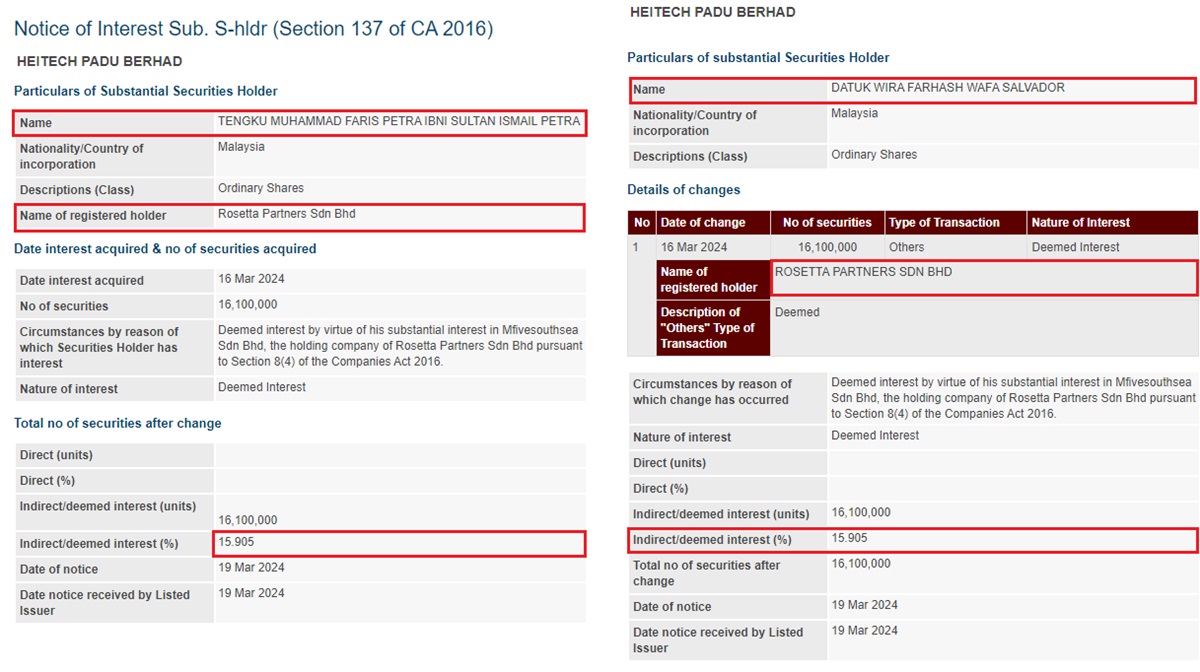This screenshot has width=1200, height=672.
Task: Click the mixed-case Rosetta Partners Sdn Bhd value
Action: [287, 214]
